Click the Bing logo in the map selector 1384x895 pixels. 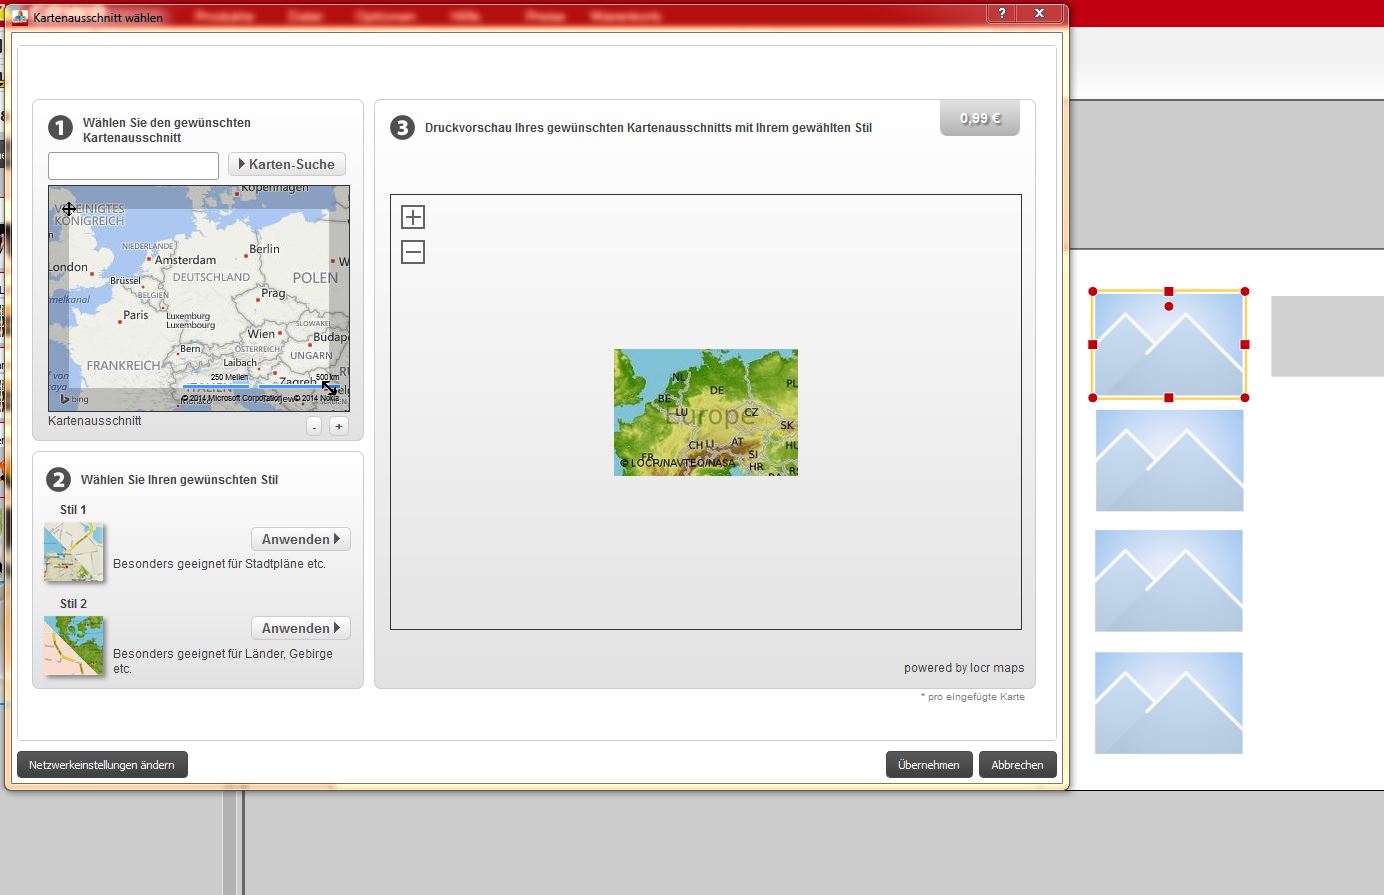click(74, 399)
